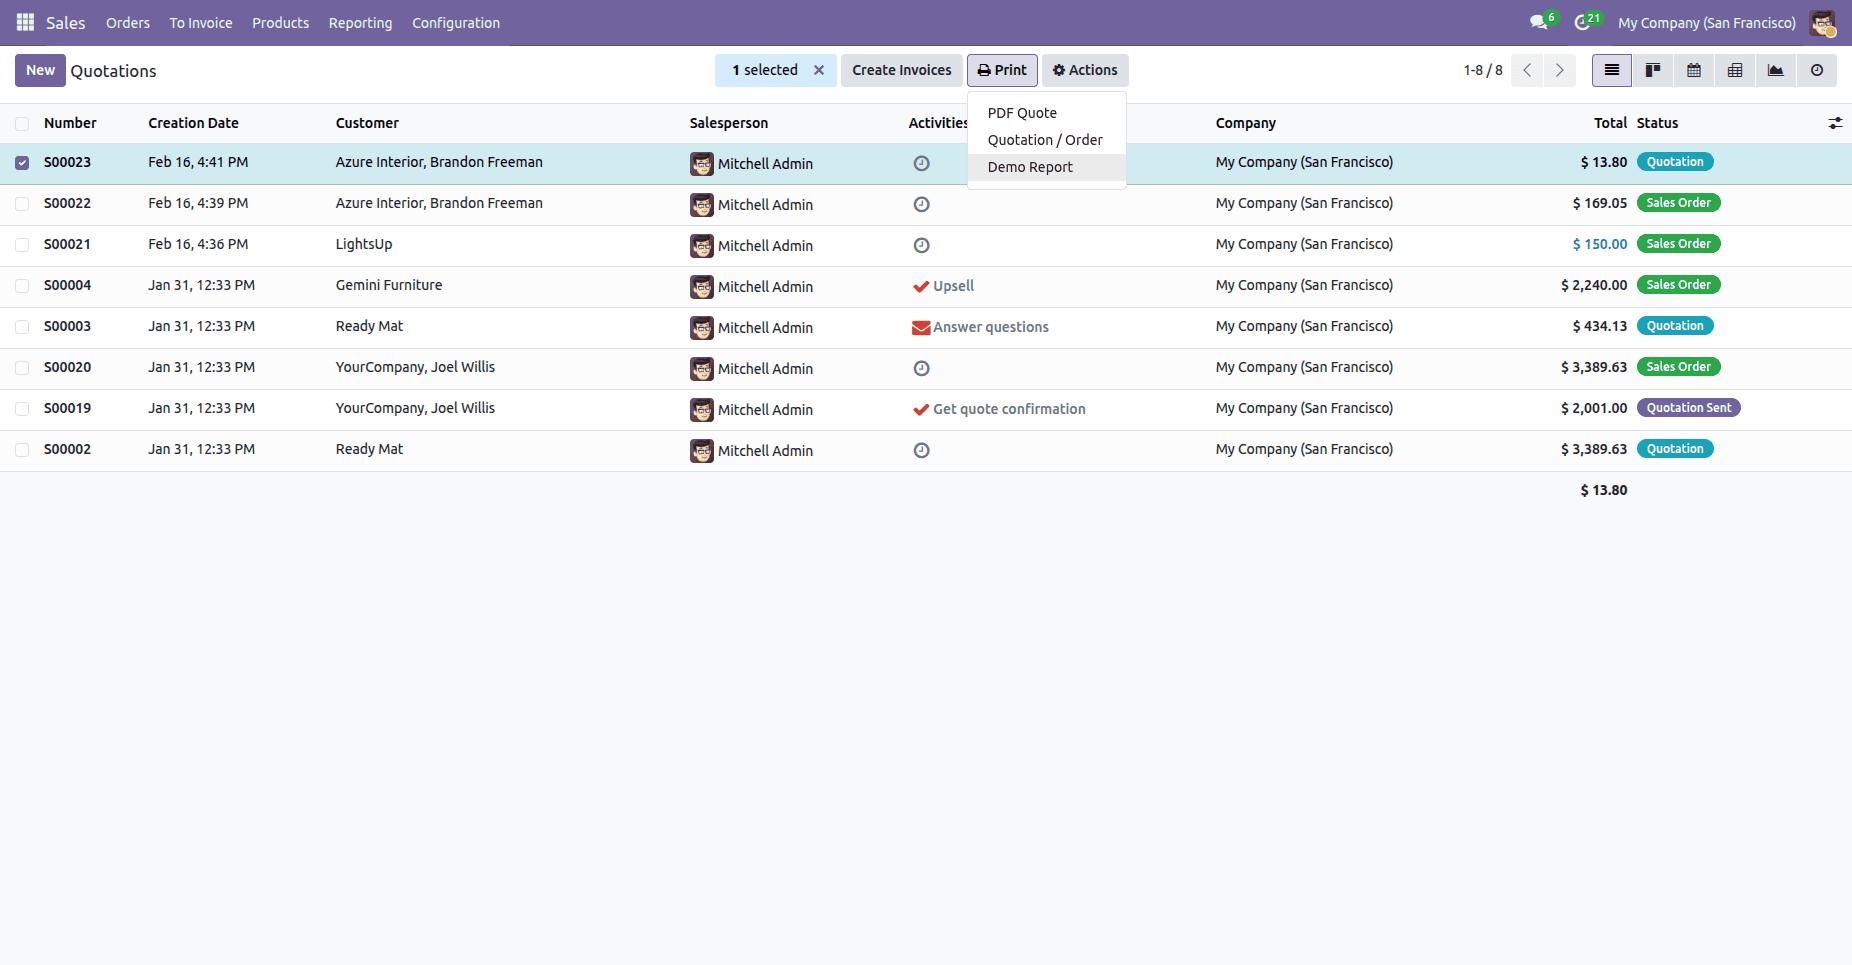Open the messaging conversations panel
Viewport: 1852px width, 965px height.
click(x=1538, y=22)
